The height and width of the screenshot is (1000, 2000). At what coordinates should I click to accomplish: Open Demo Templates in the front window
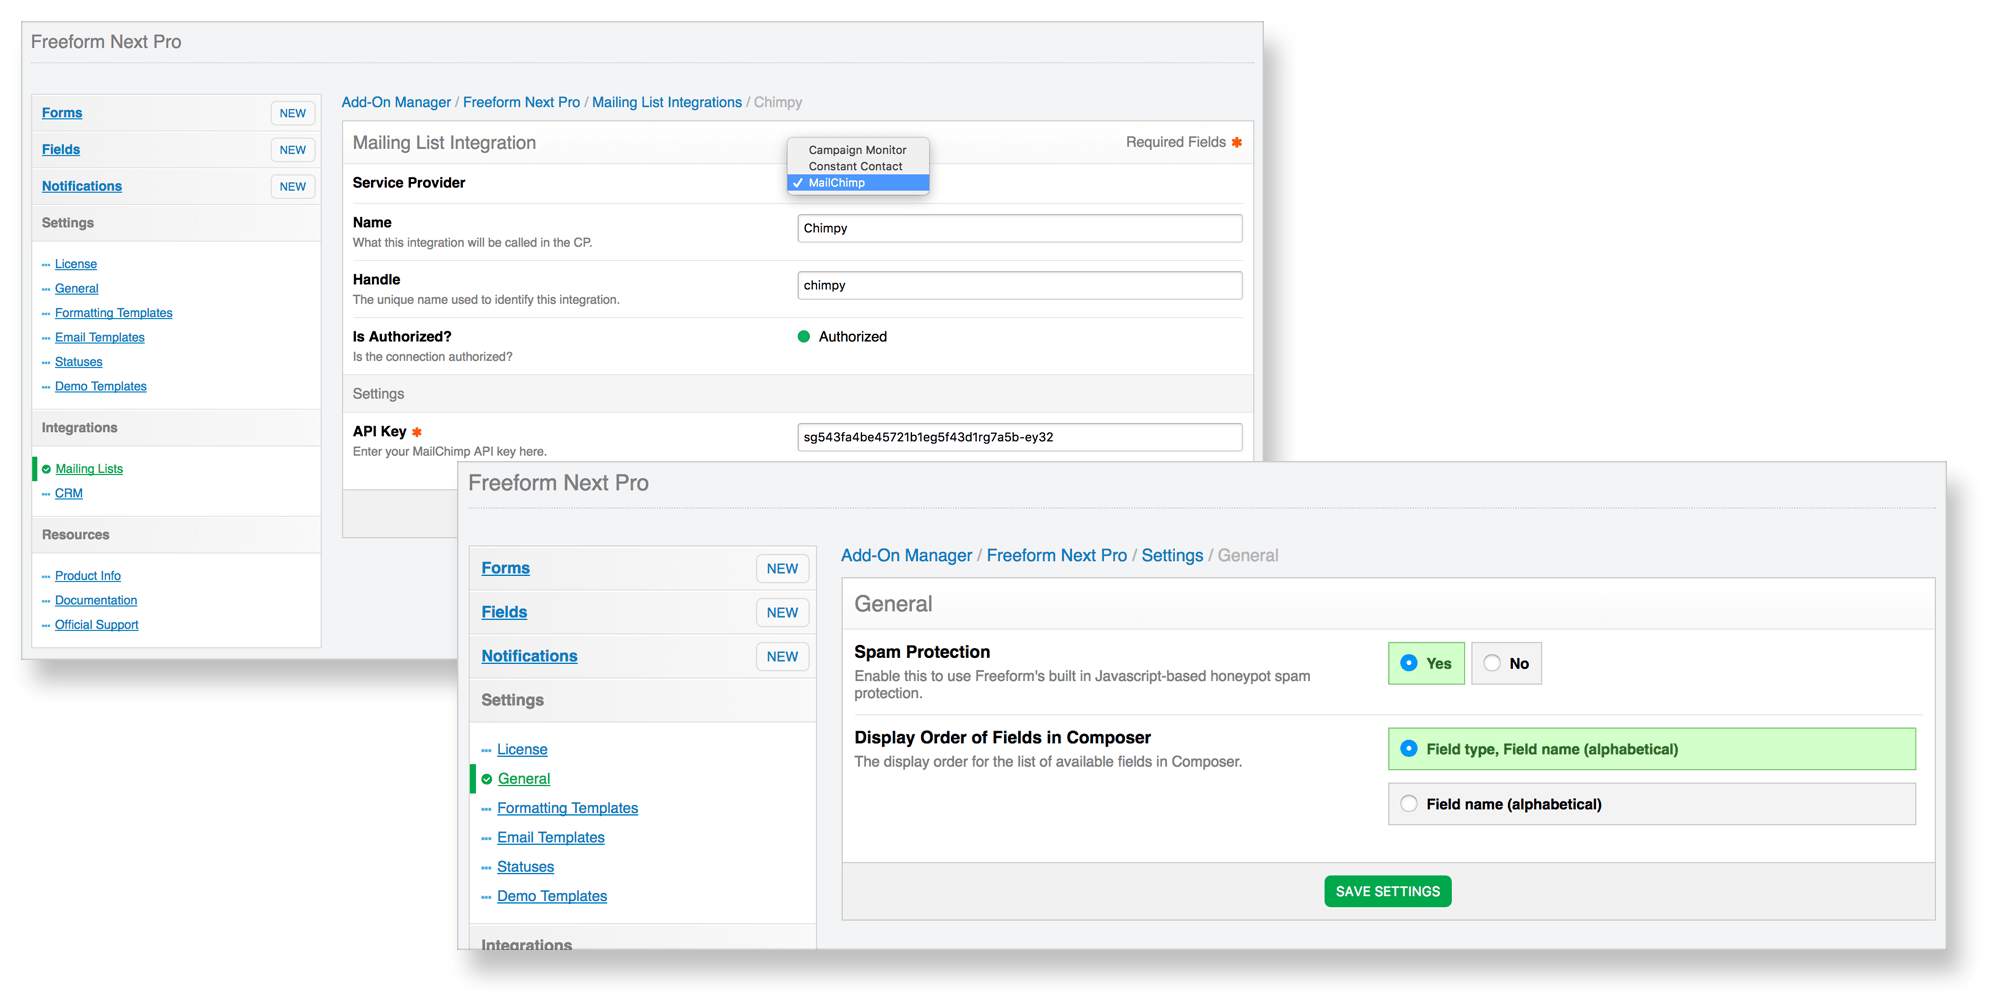[x=552, y=896]
